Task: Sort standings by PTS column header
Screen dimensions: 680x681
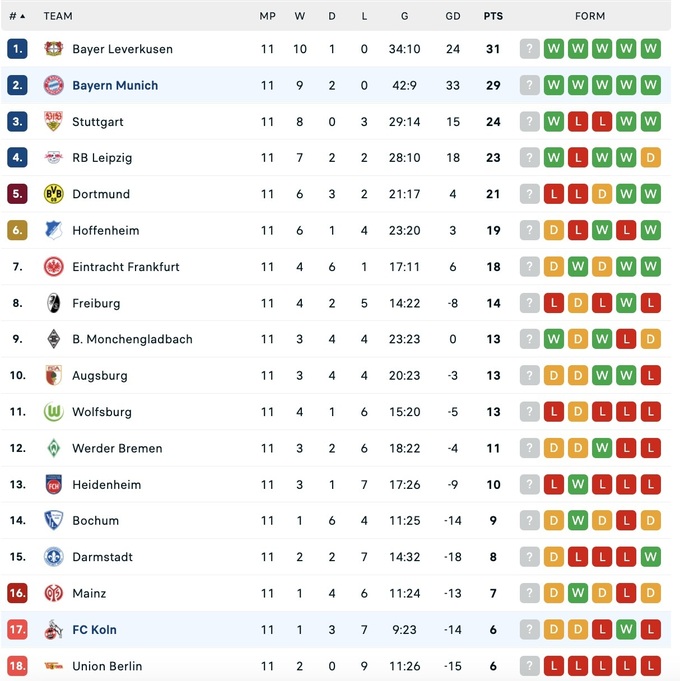Action: (493, 16)
